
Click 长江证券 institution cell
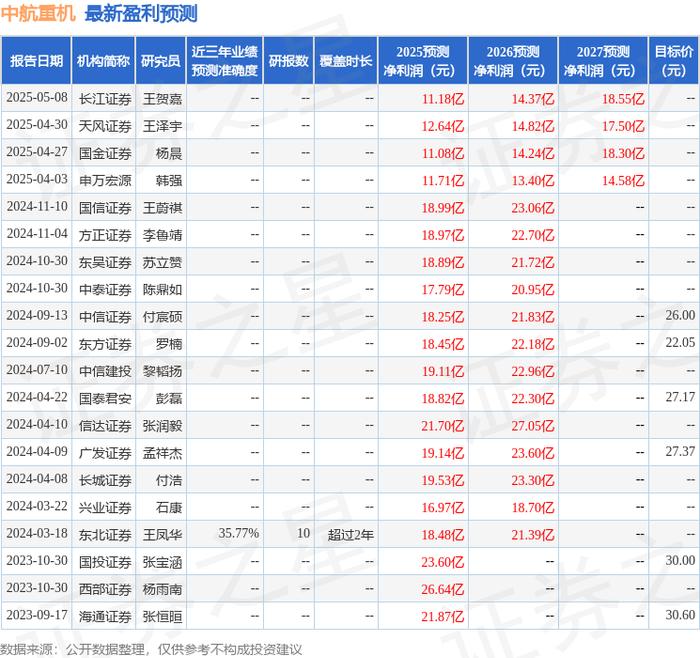tap(105, 99)
